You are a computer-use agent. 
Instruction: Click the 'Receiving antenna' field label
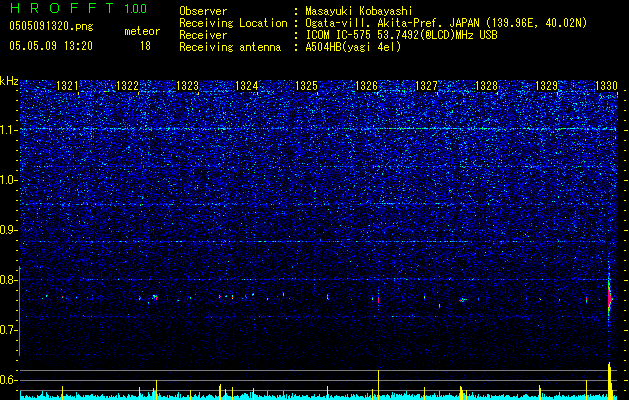pos(230,47)
